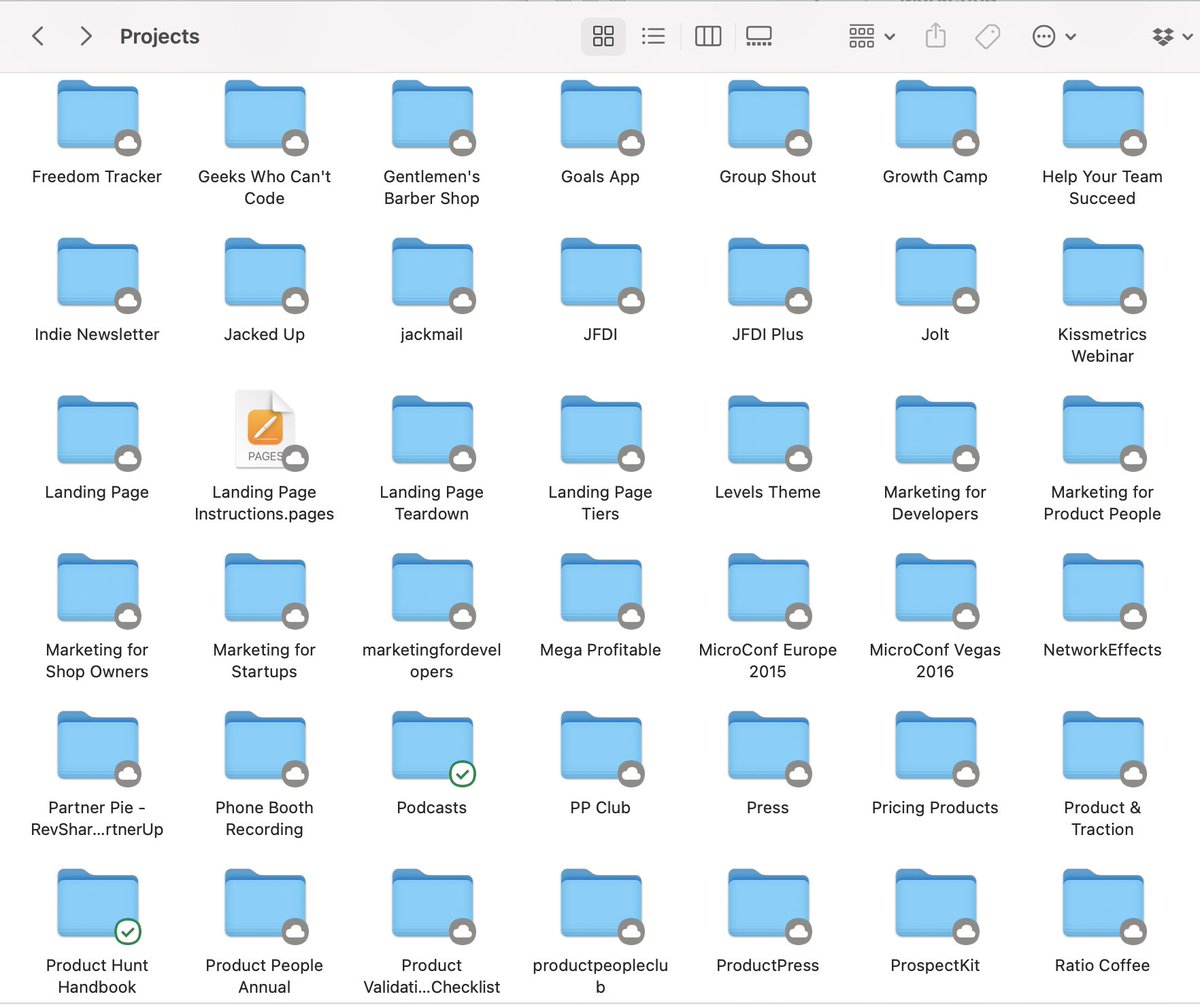Open the More actions ellipsis menu
The height and width of the screenshot is (1005, 1200).
click(1054, 37)
